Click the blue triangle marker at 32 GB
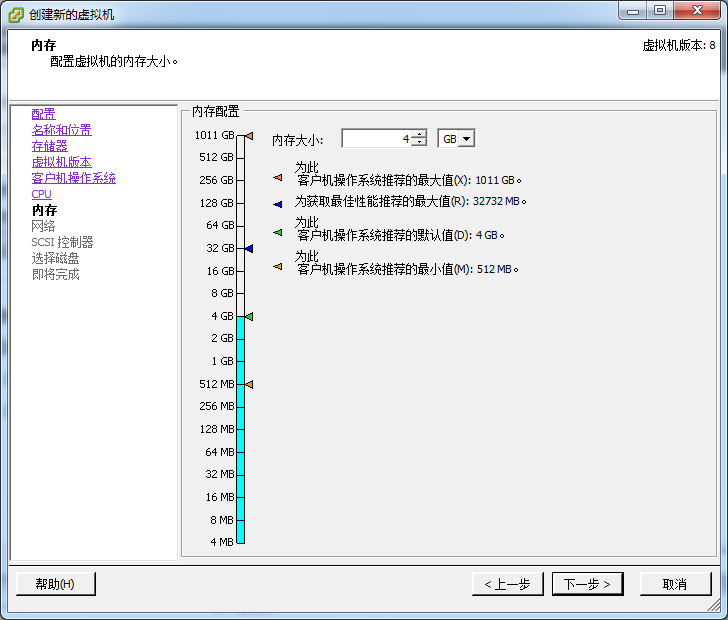This screenshot has width=728, height=620. click(x=249, y=248)
